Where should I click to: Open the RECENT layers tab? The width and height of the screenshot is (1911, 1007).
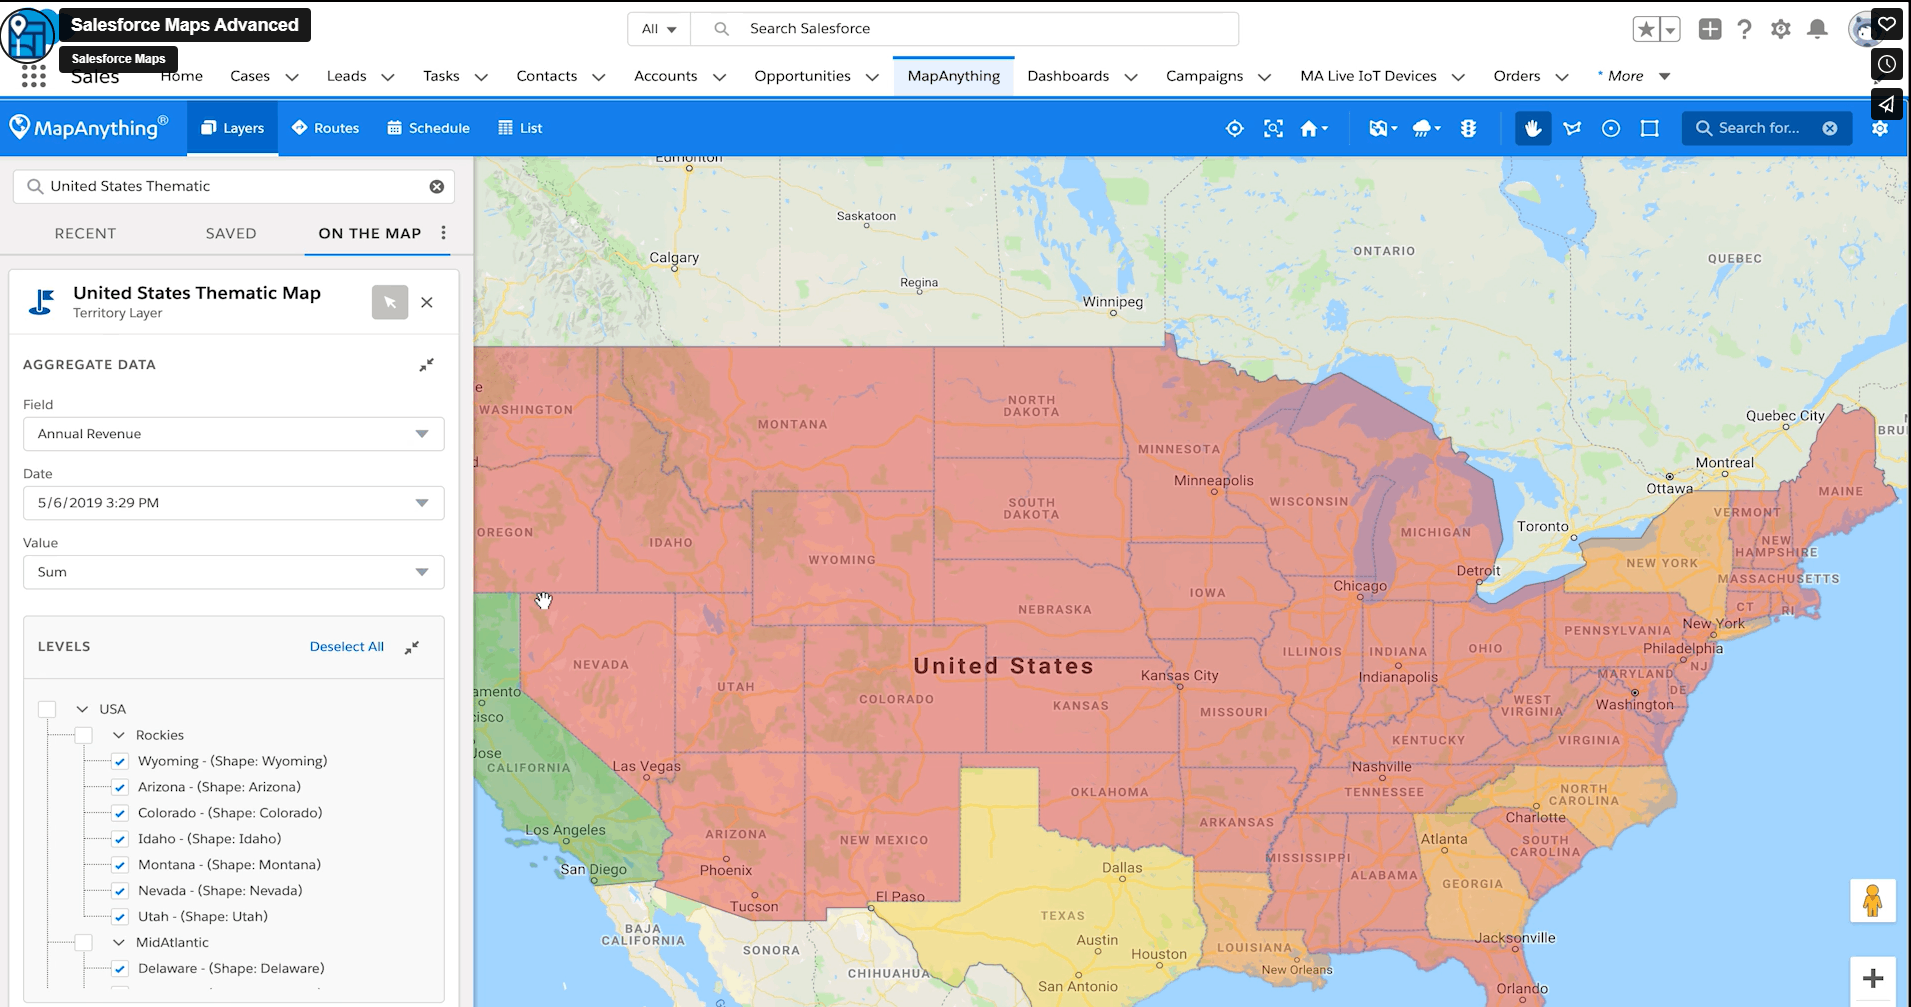[85, 233]
